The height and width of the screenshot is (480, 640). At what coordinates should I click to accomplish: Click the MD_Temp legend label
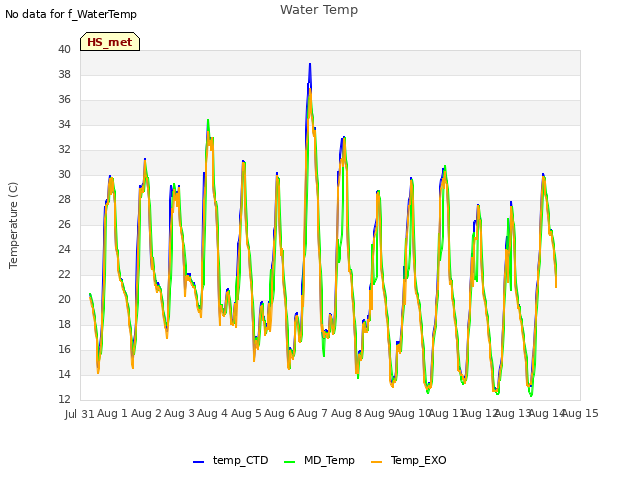pos(329,460)
